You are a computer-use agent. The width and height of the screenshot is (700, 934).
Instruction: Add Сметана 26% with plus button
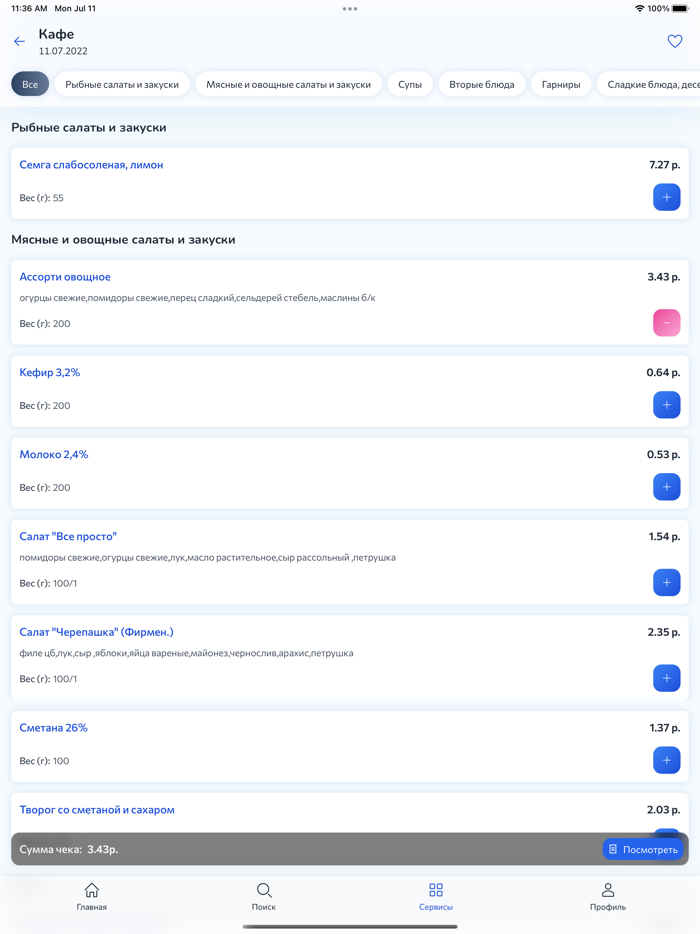coord(666,761)
